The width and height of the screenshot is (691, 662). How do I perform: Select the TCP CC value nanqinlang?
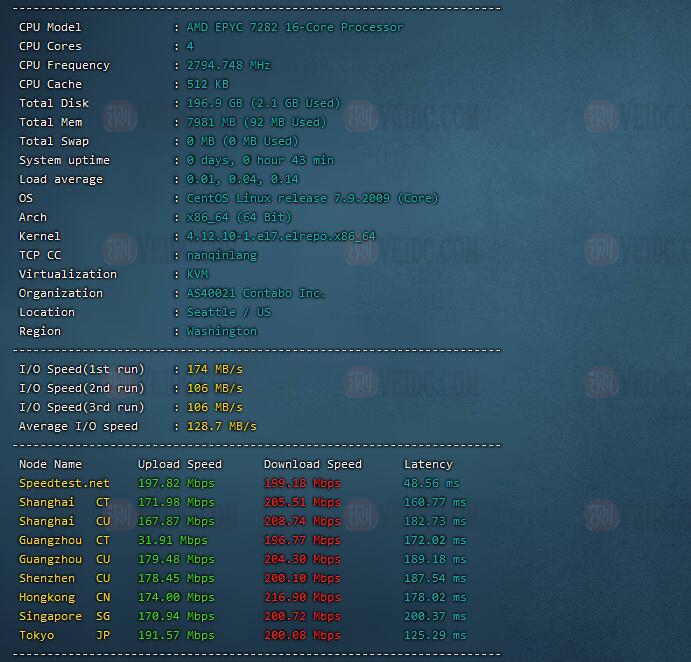pos(222,255)
